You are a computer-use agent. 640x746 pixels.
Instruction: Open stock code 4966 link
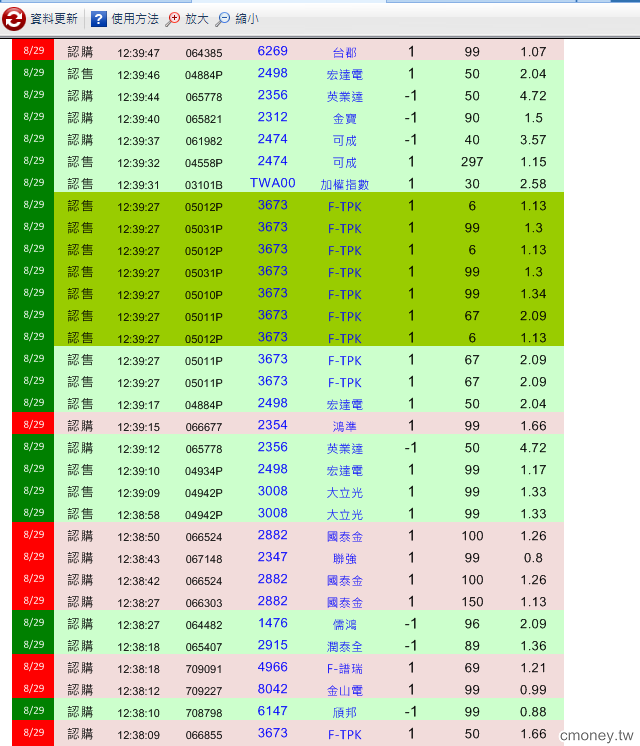273,667
